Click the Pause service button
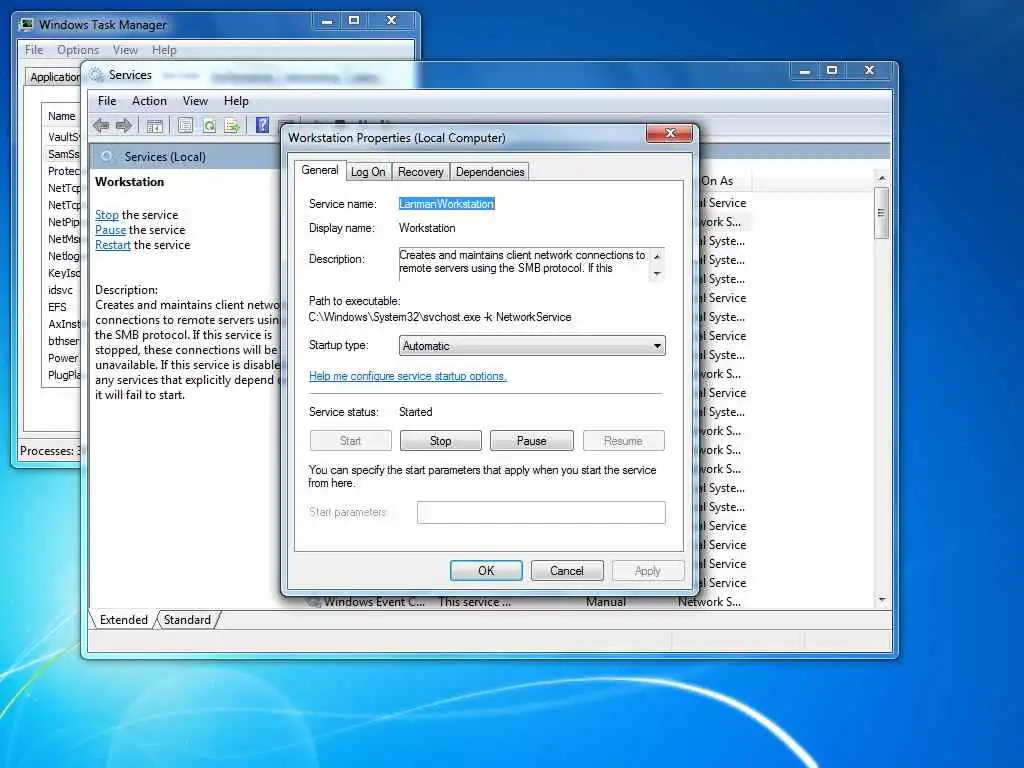The height and width of the screenshot is (768, 1024). pos(532,441)
